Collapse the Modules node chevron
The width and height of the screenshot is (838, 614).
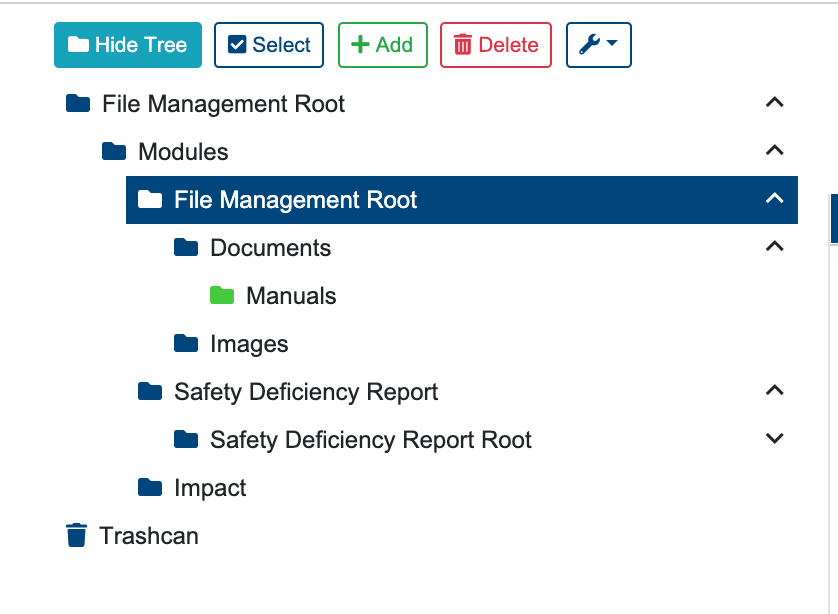(774, 150)
